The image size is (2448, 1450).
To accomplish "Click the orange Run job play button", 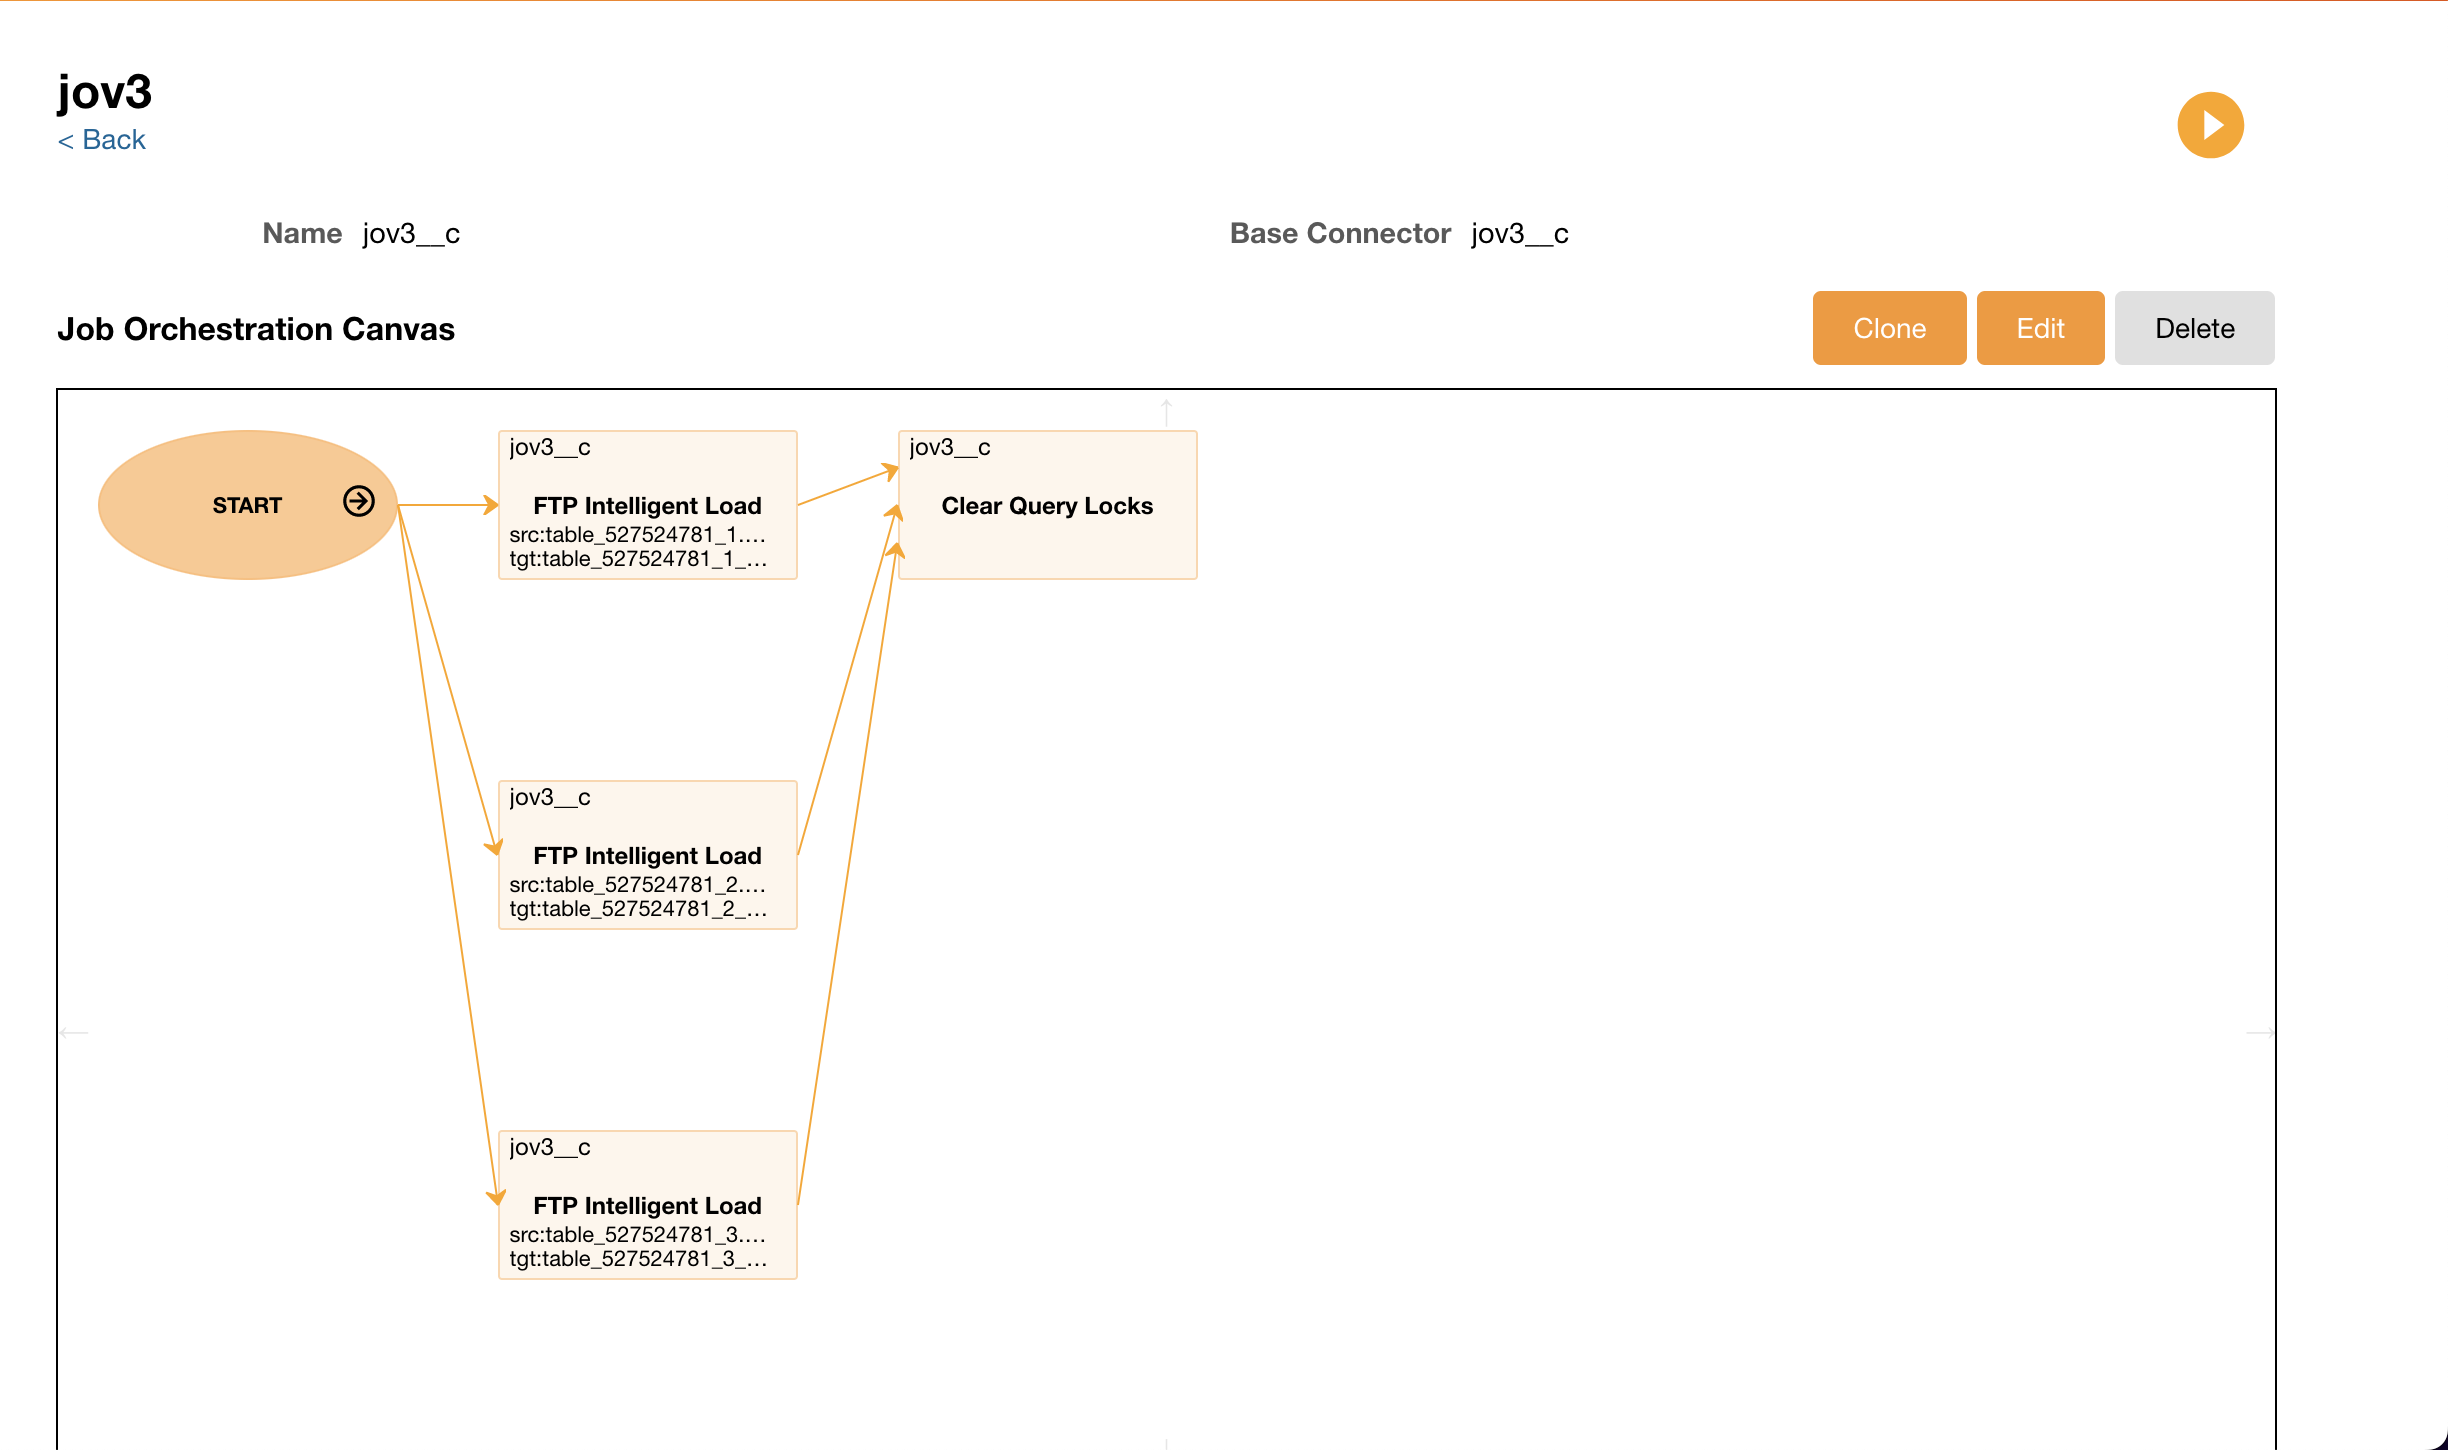I will (2210, 125).
